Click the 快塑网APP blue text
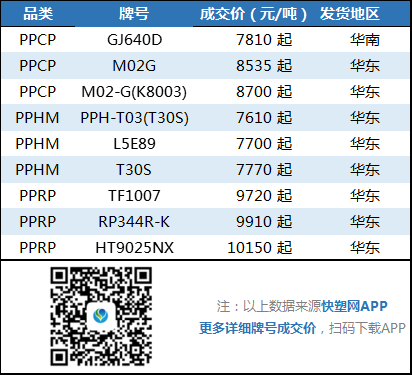This screenshot has height=375, width=412. tap(354, 306)
